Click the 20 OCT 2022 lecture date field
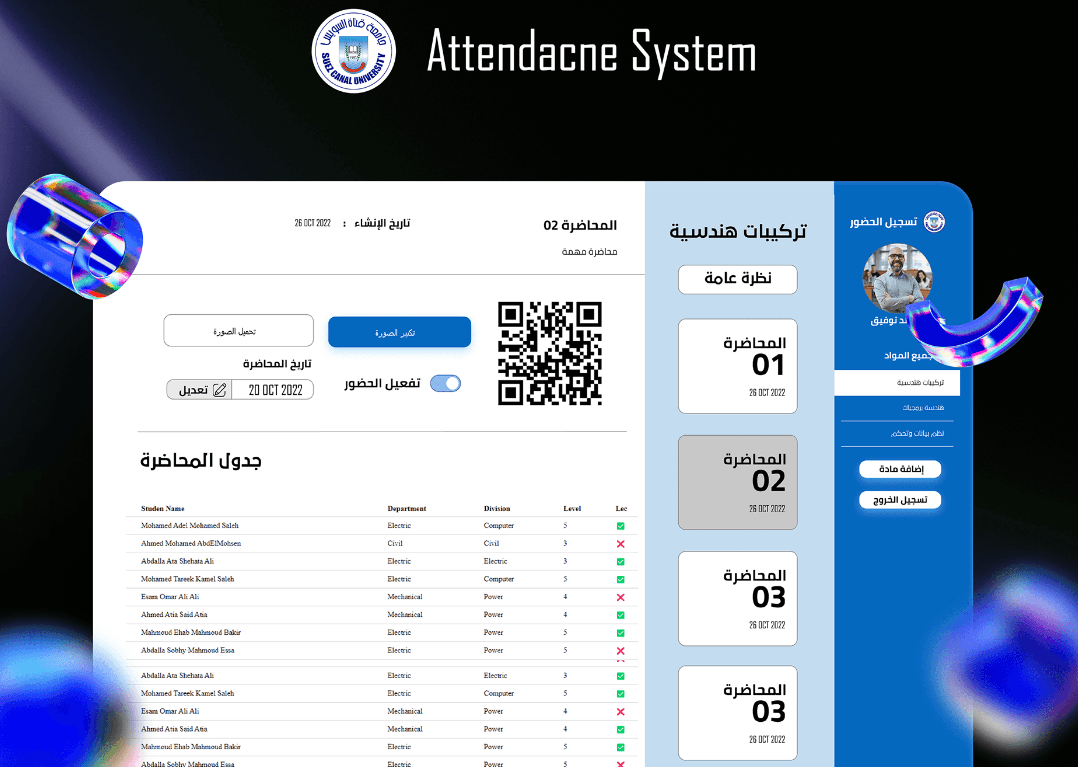 (275, 390)
